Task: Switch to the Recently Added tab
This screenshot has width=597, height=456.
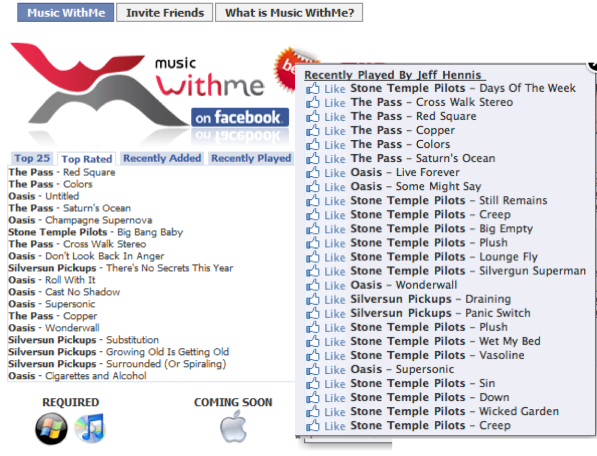Action: click(x=162, y=158)
